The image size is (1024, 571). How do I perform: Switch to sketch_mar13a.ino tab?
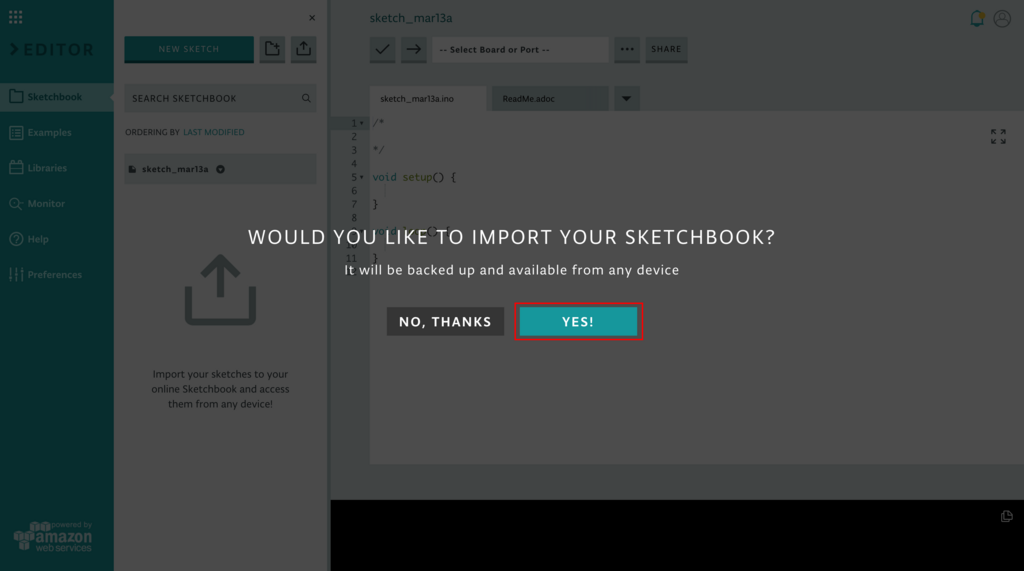[x=428, y=99]
